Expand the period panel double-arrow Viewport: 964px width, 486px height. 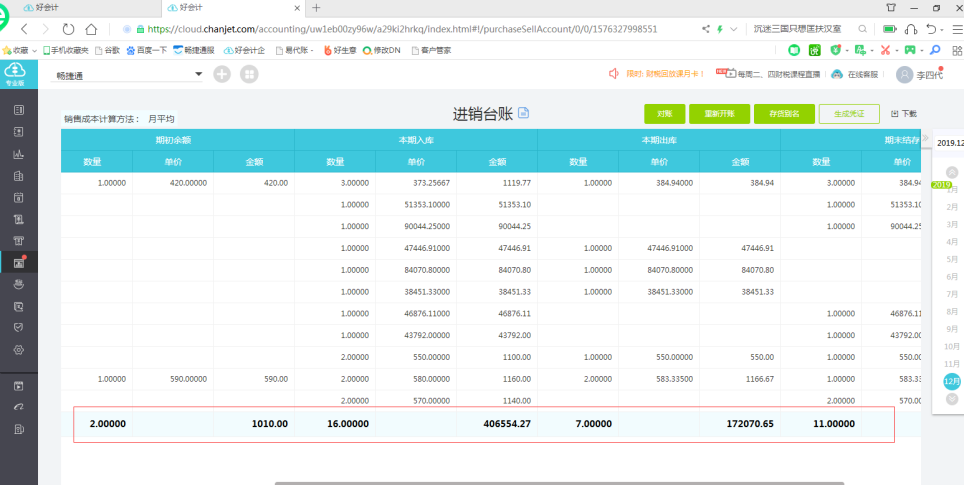[x=926, y=138]
